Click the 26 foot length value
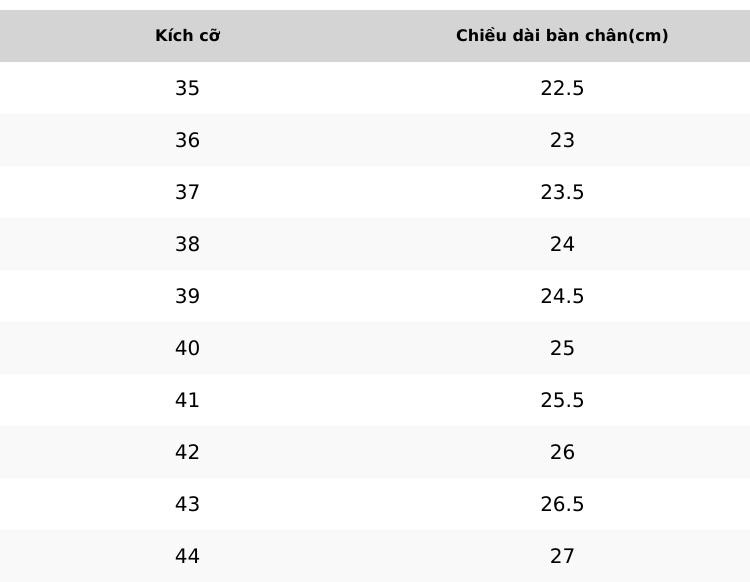The height and width of the screenshot is (582, 750). pos(562,452)
